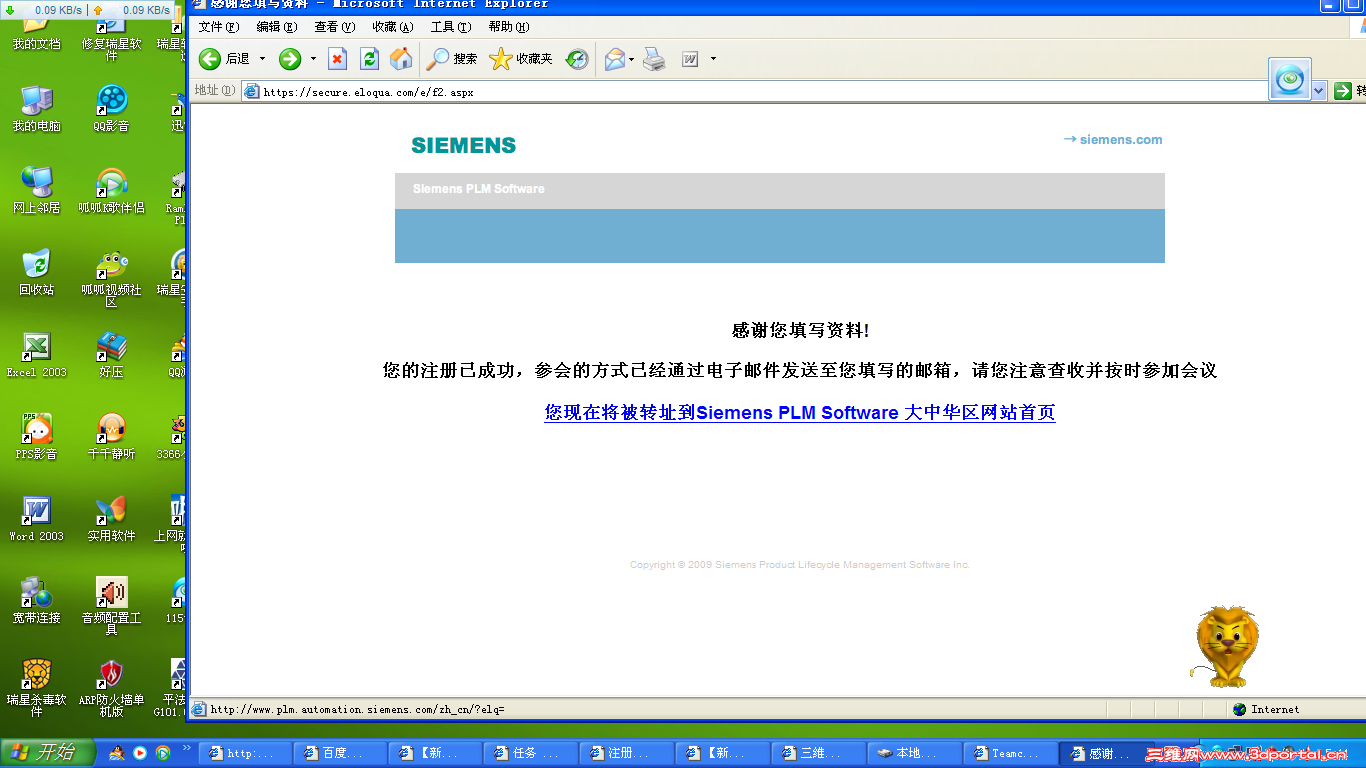Click the Rising lion mascot
This screenshot has height=768, width=1366.
pyautogui.click(x=1227, y=647)
